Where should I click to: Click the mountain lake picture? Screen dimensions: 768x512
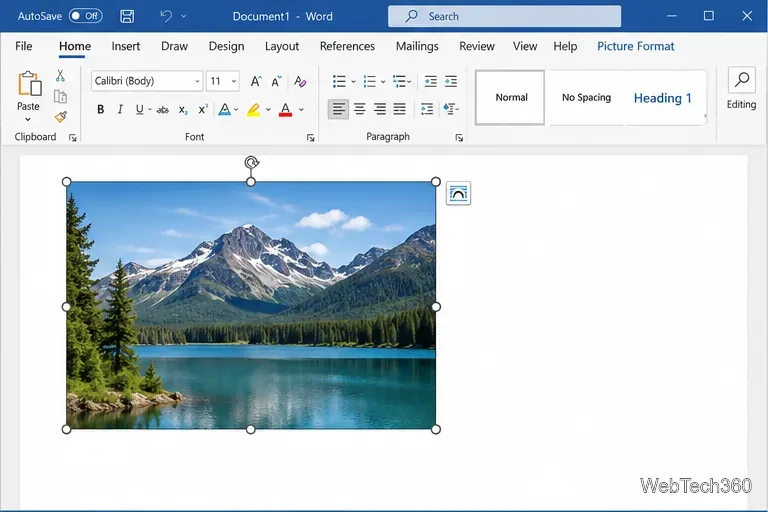[x=251, y=305]
